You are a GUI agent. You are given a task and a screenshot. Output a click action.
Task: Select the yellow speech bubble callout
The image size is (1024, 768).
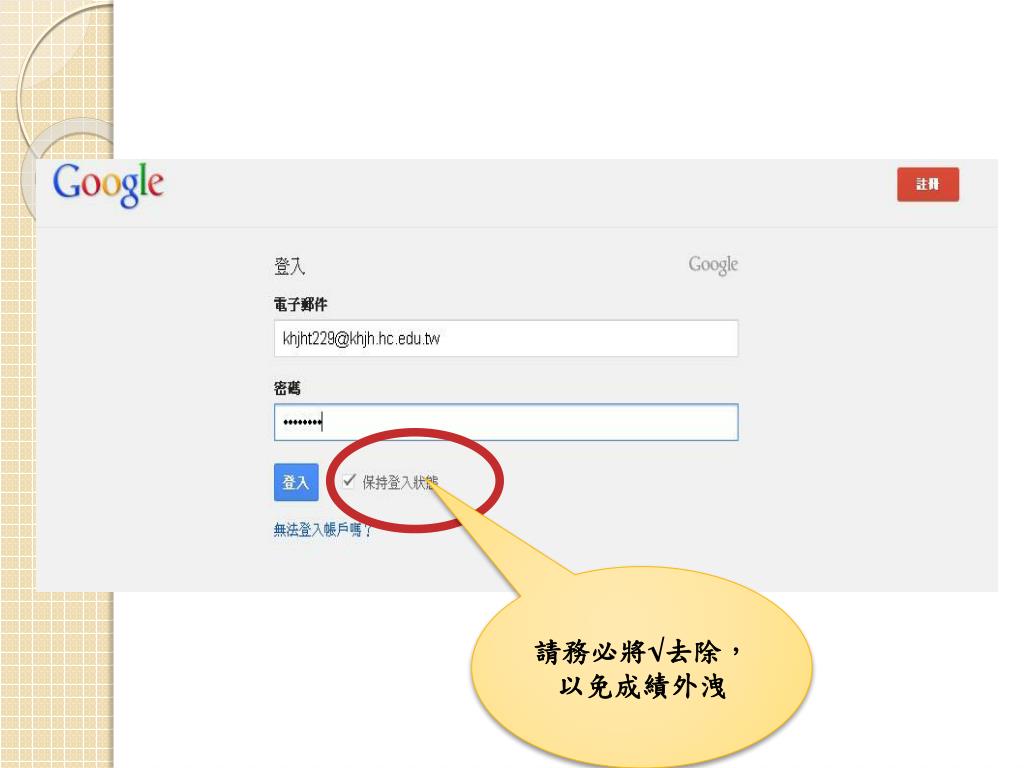point(641,666)
